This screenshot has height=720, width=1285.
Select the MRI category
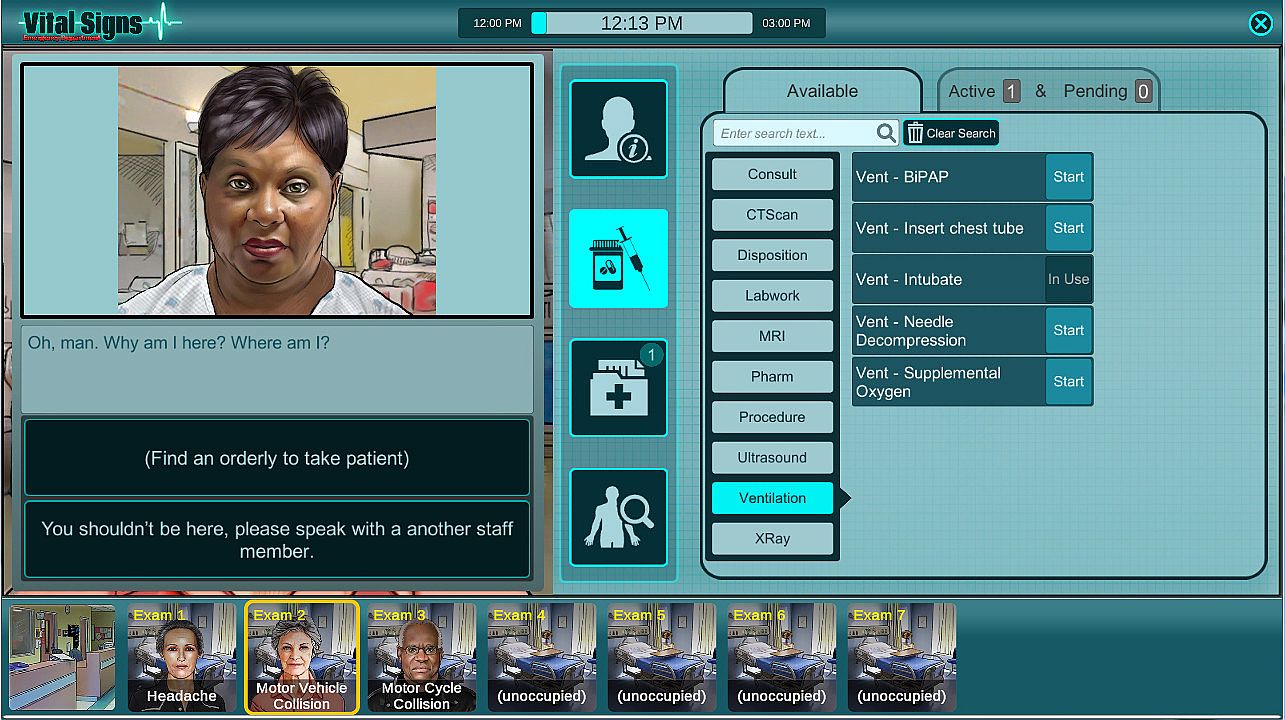(772, 336)
